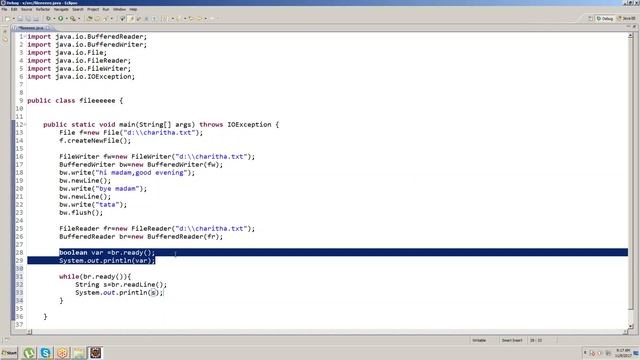Collapse the main method fold at line 12
Screen dimensions: 640x360
click(x=25, y=124)
